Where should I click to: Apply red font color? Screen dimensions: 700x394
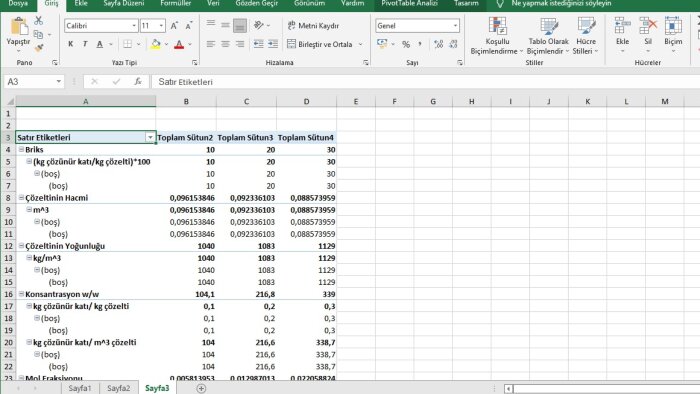point(179,44)
